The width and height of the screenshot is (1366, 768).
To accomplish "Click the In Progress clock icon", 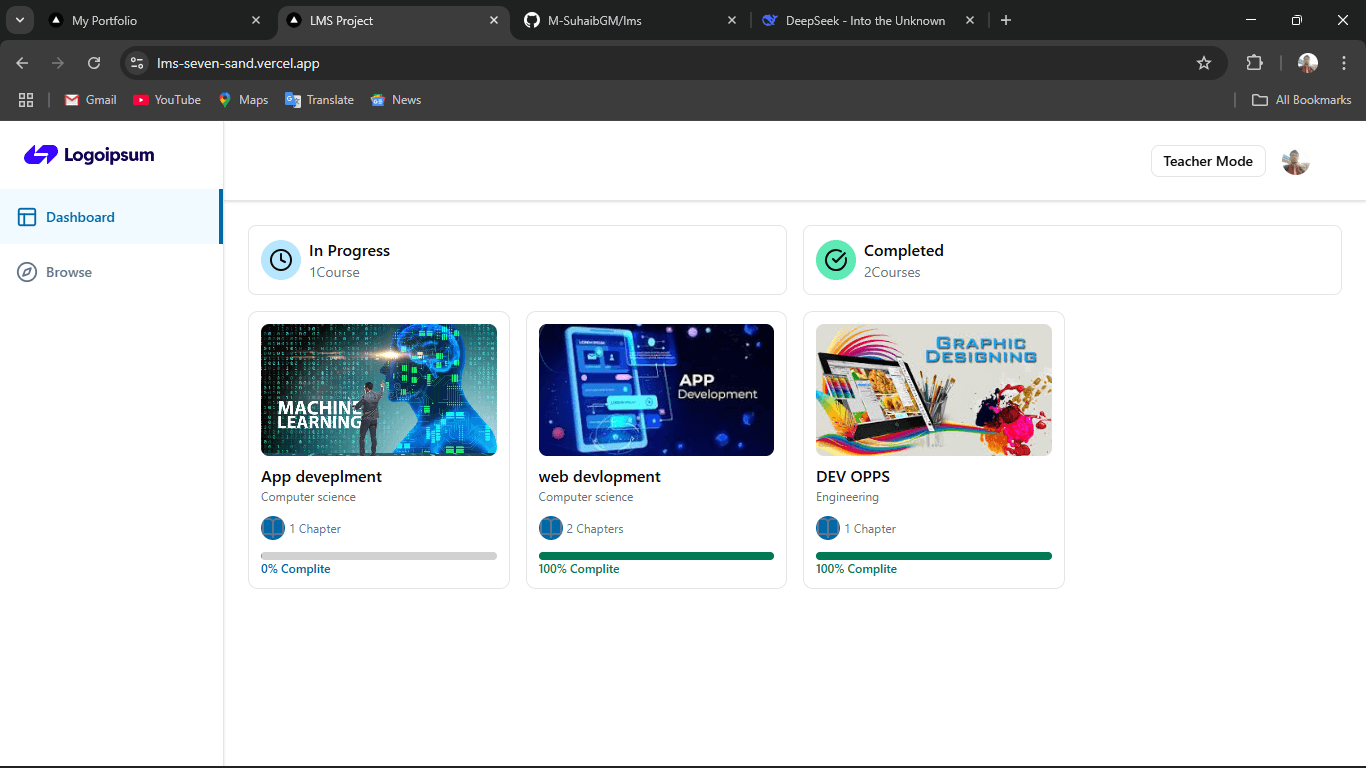I will click(281, 260).
